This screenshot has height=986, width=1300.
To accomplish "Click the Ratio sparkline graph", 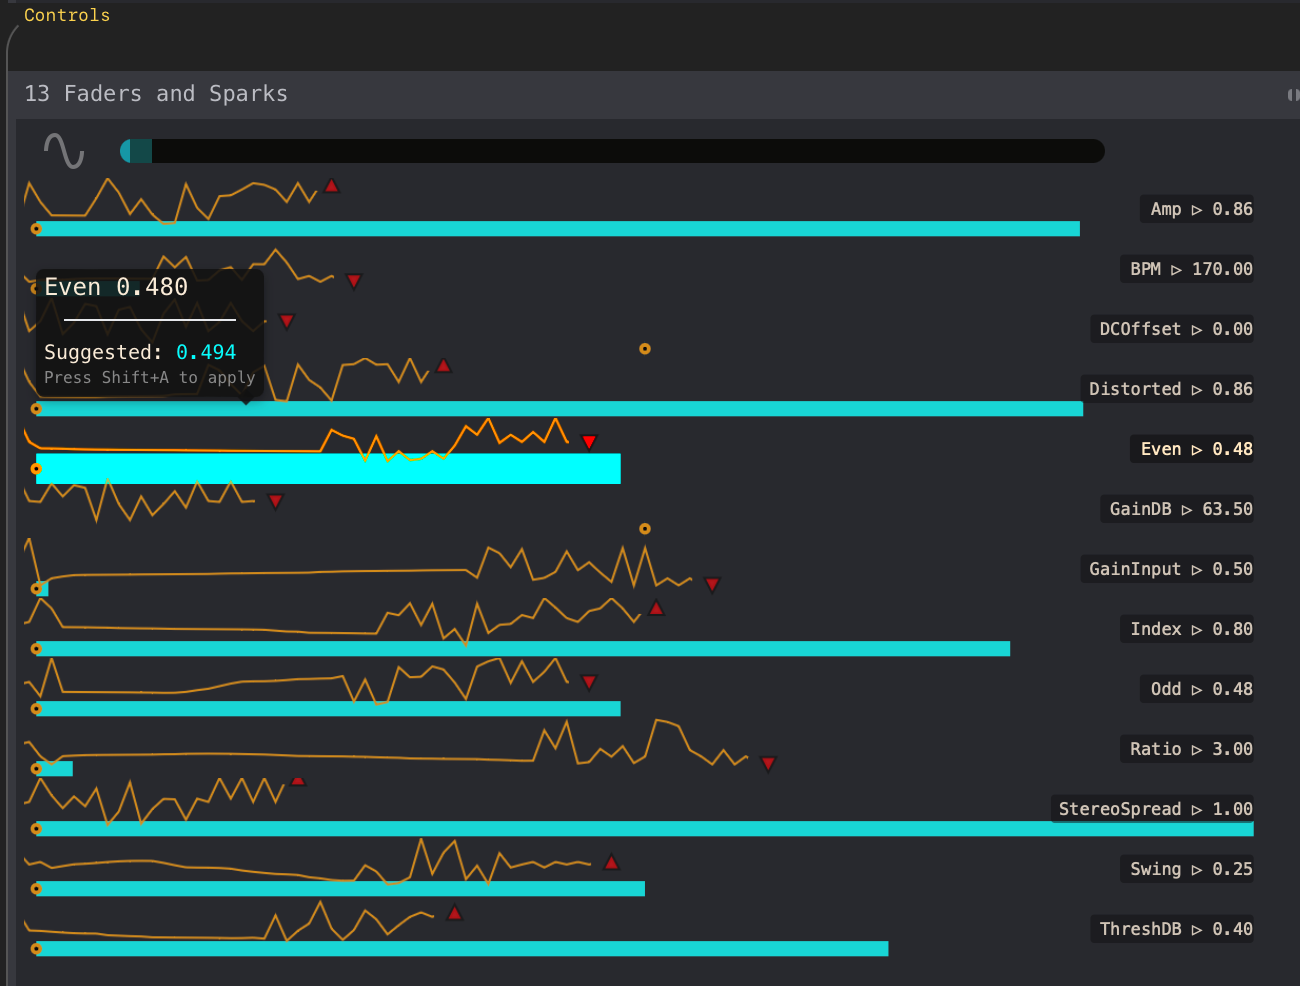I will click(386, 744).
